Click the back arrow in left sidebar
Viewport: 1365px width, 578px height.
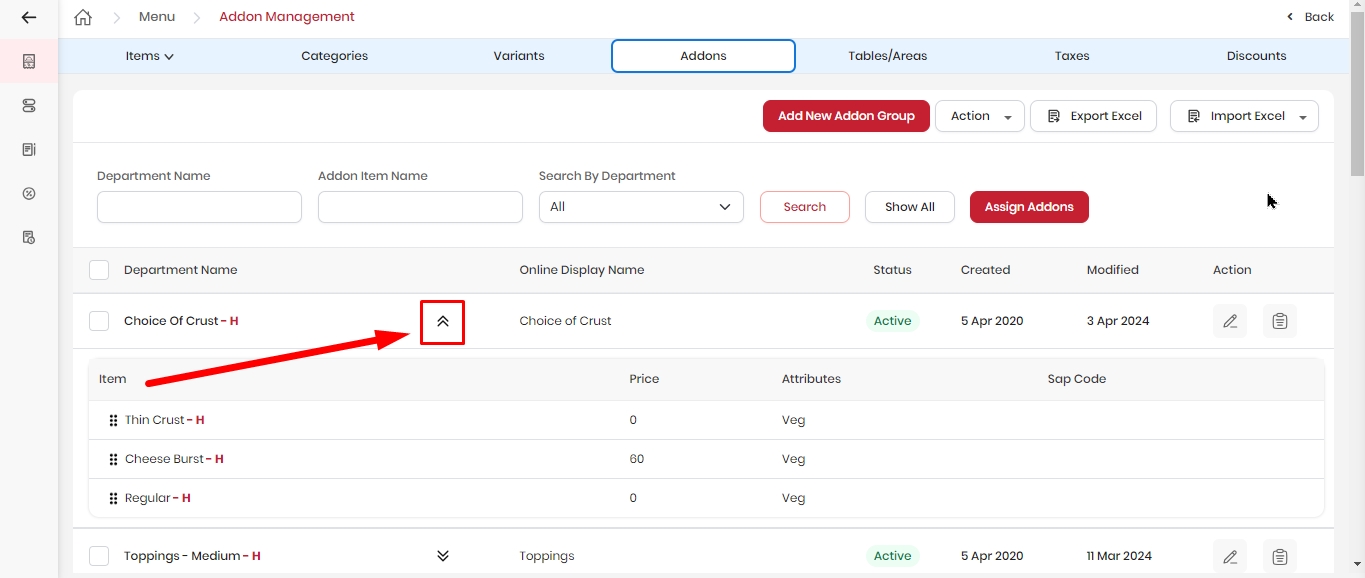[x=29, y=17]
